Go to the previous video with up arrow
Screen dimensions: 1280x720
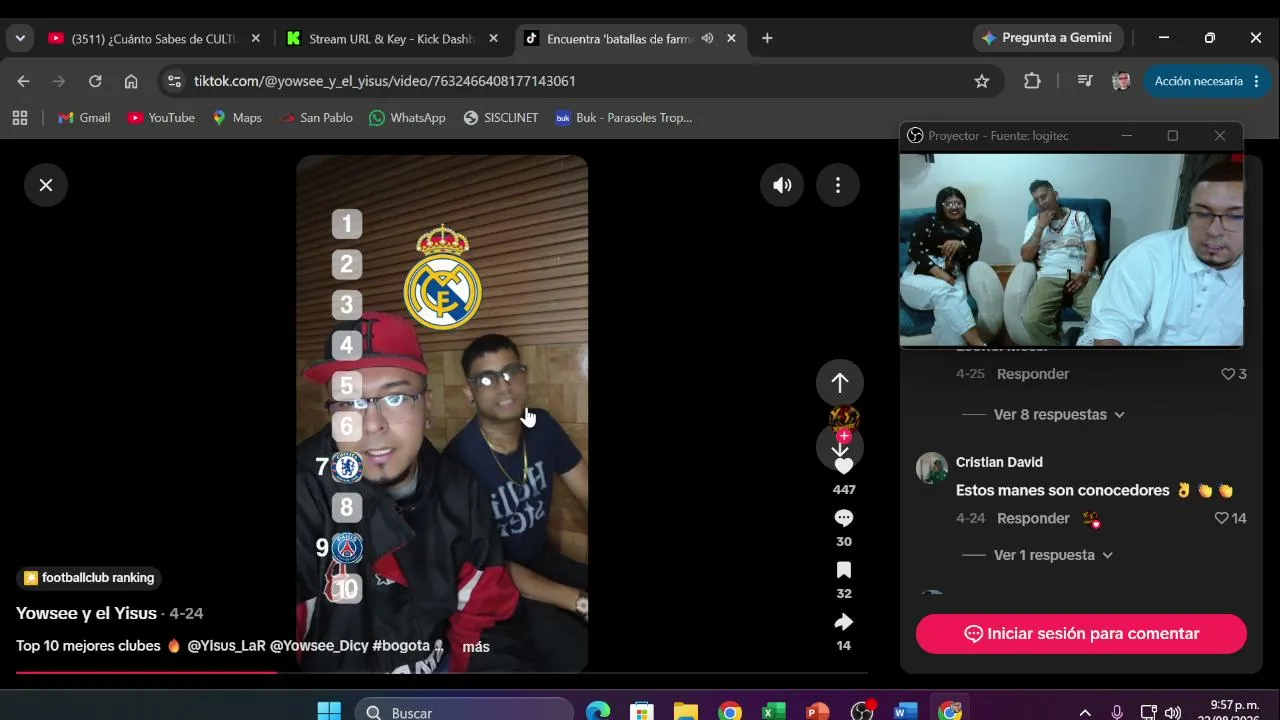click(840, 383)
